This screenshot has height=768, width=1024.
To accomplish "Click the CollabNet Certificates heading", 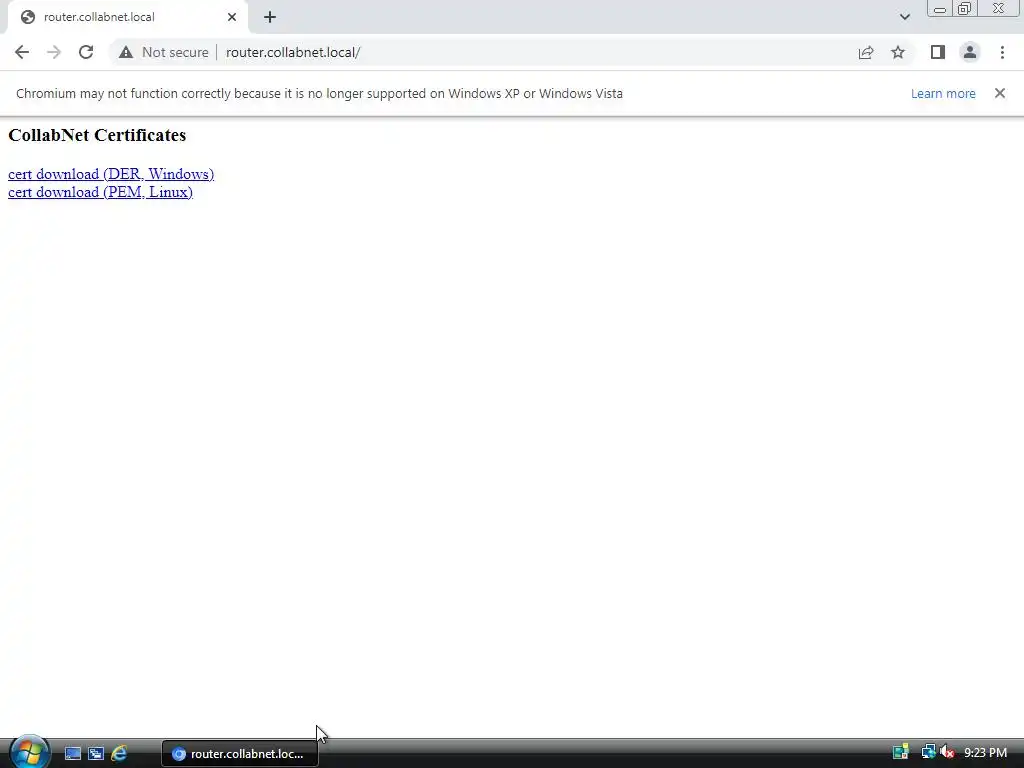I will coord(97,135).
